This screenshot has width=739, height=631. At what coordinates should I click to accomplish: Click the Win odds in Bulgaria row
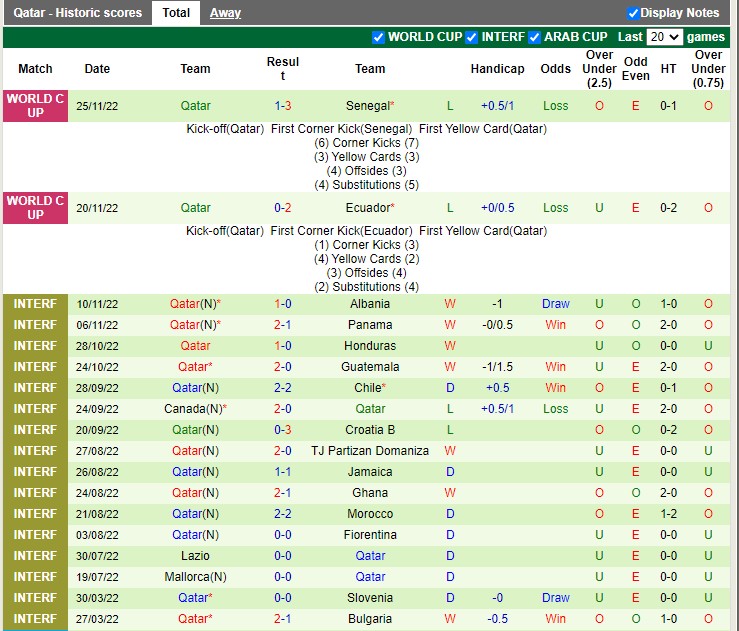[556, 619]
